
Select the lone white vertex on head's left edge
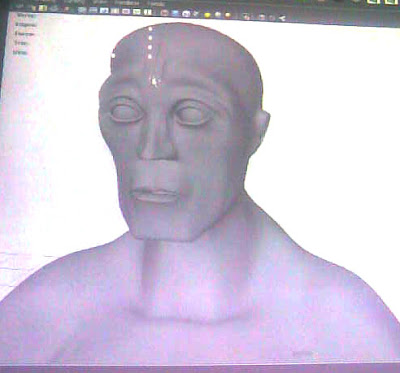113,56
